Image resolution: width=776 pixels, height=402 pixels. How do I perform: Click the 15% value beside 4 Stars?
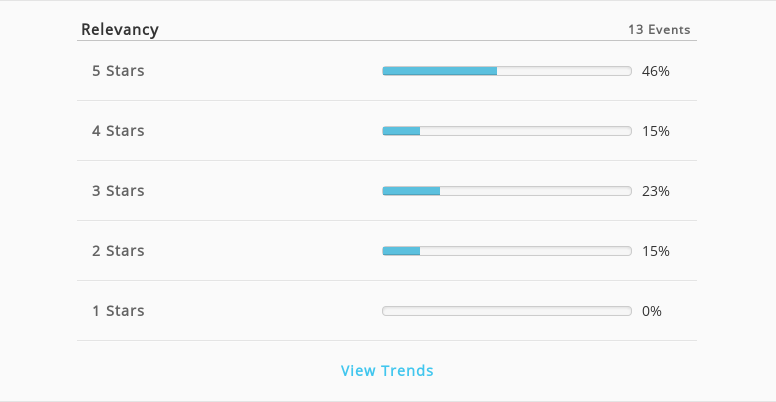tap(656, 131)
